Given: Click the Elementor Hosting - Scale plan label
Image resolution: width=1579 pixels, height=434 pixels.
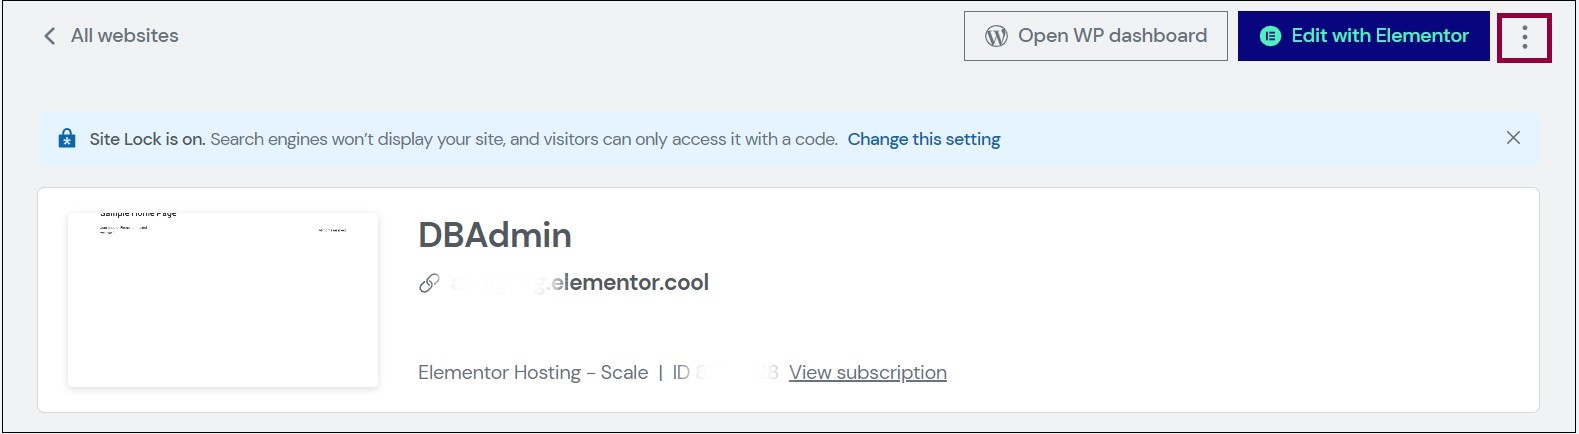Looking at the screenshot, I should pos(533,372).
